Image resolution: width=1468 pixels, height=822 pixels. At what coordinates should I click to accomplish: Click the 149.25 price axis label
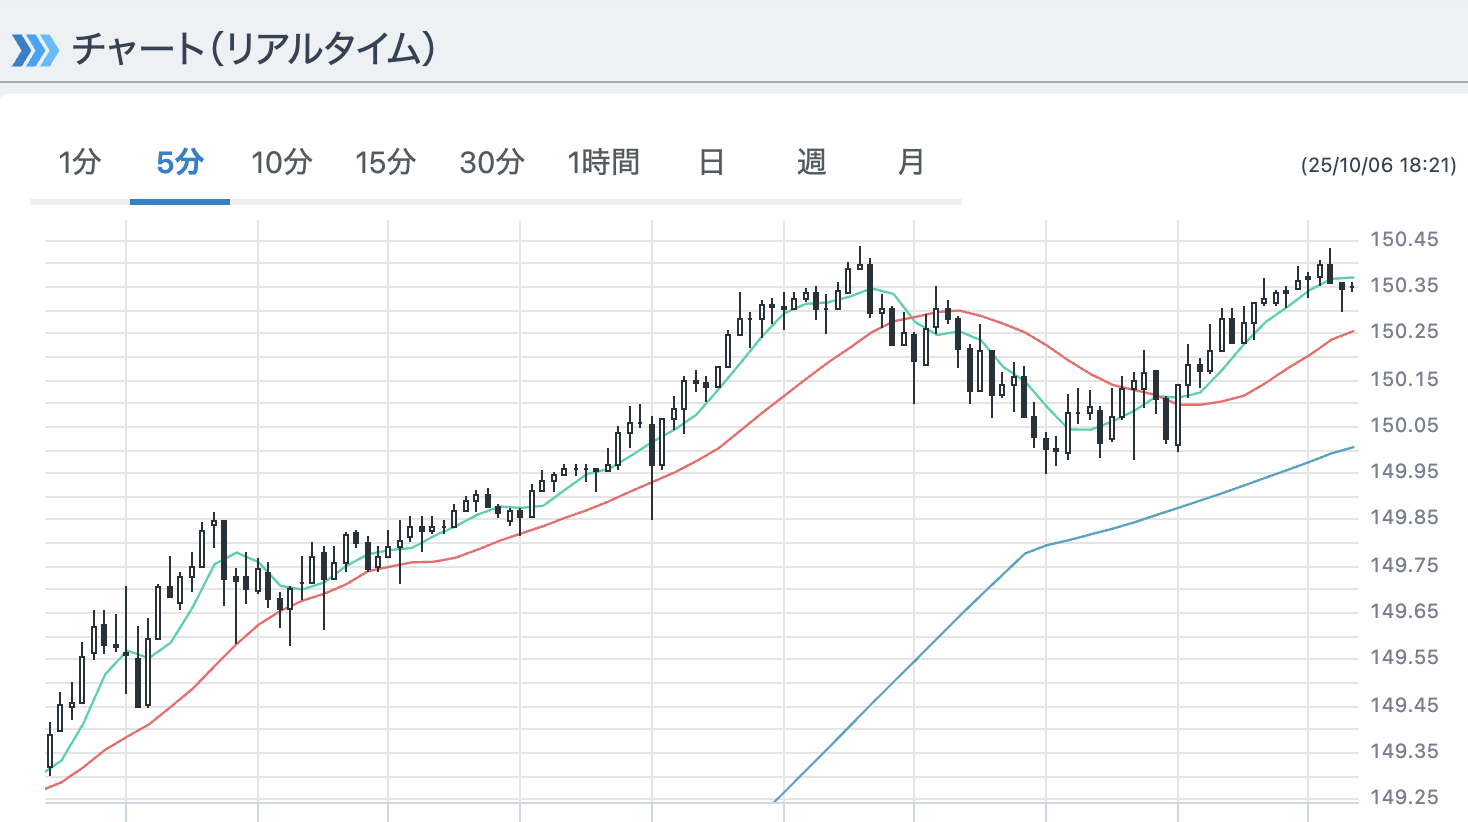(1404, 797)
